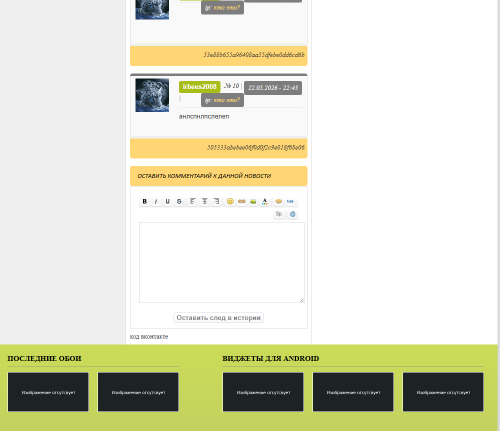Center-align the comment text
Viewport: 500px width, 431px height.
tap(204, 201)
